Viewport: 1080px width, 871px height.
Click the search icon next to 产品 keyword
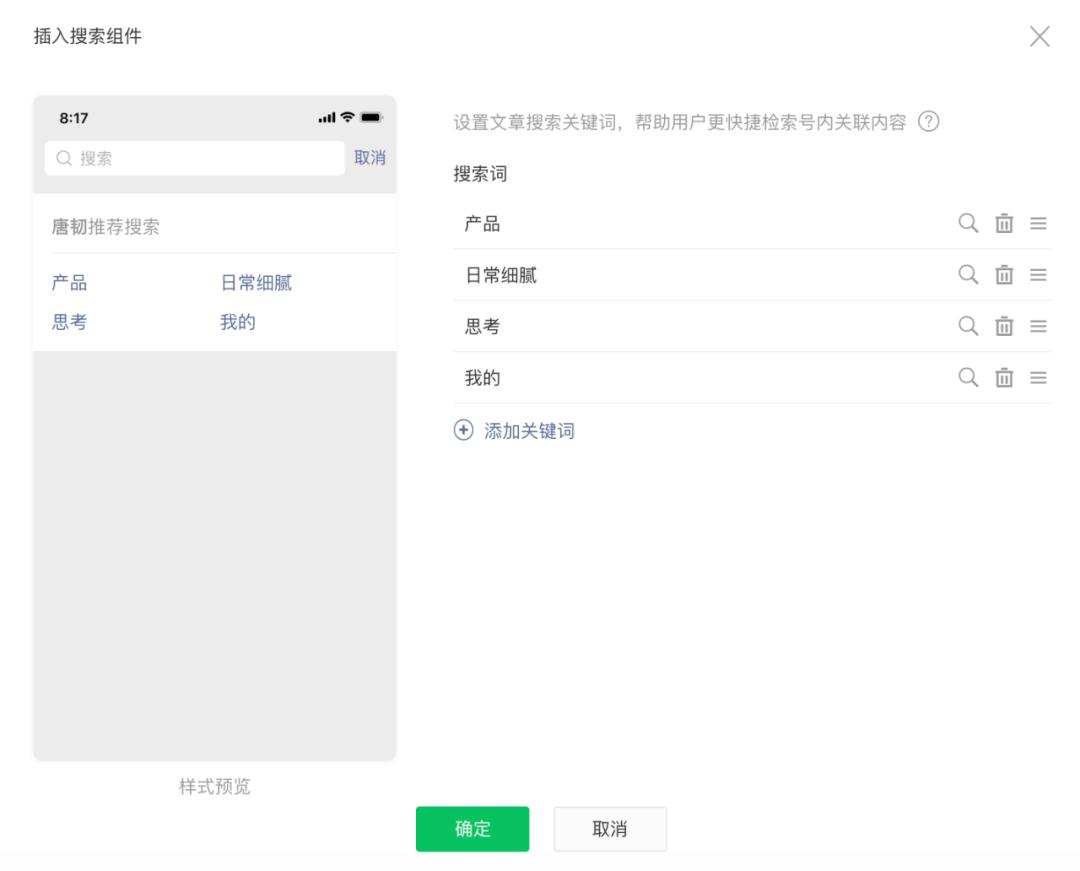tap(967, 224)
